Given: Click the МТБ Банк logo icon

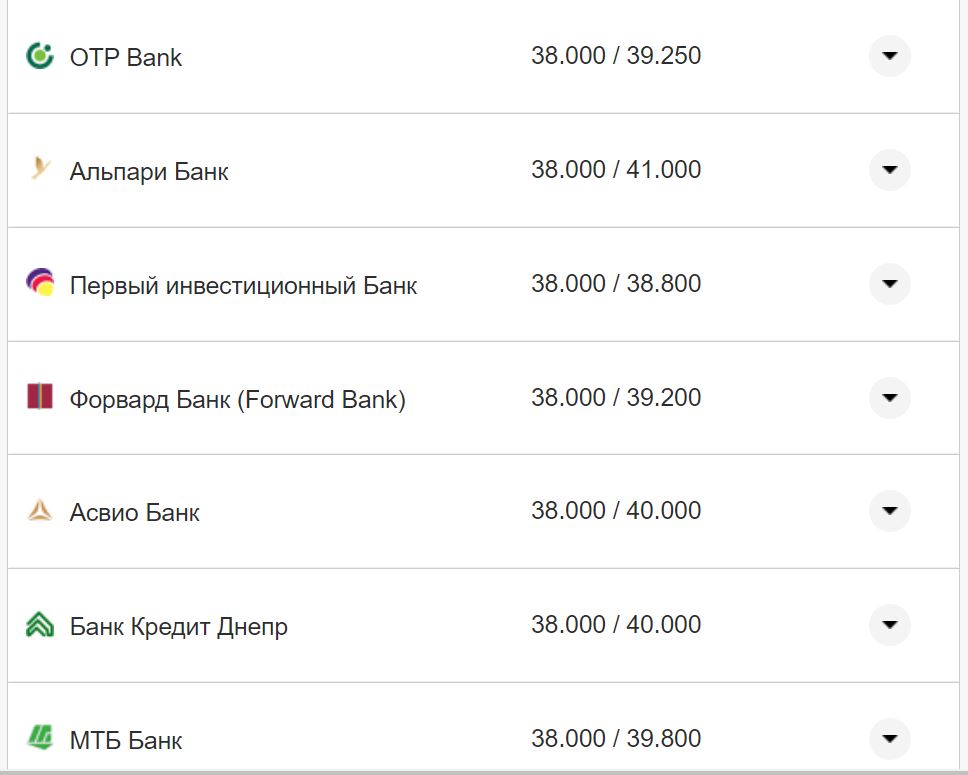Looking at the screenshot, I should (40, 739).
